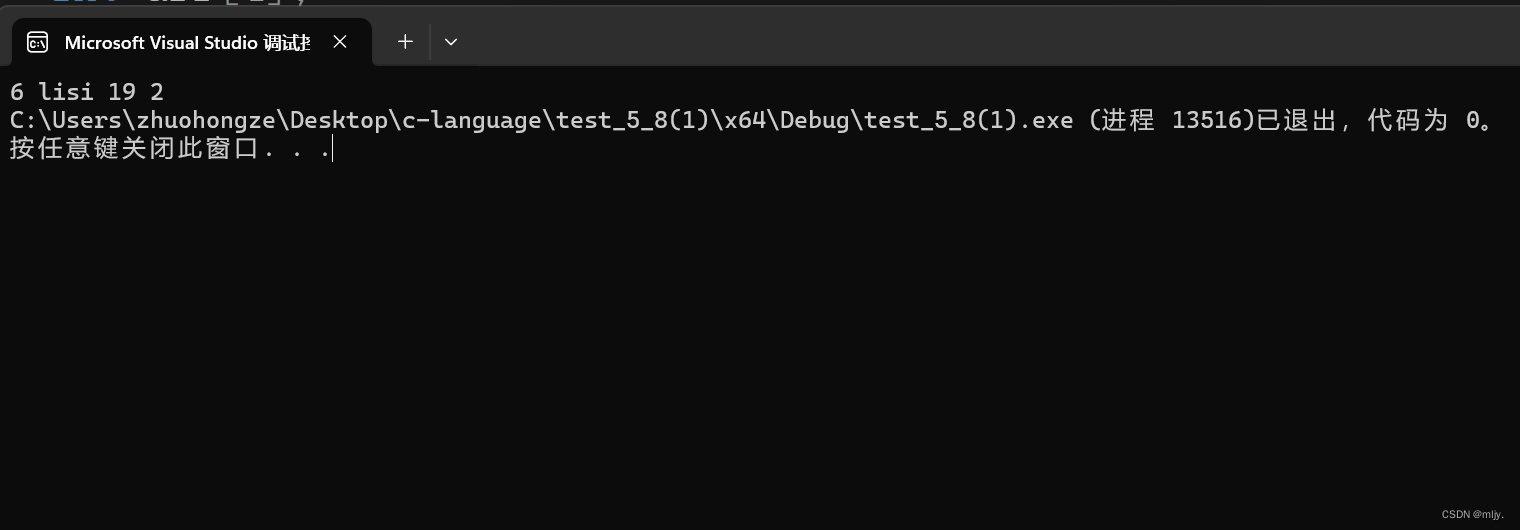Click the word "lisi" in the output
Screen dimensions: 1520x530
66,93
